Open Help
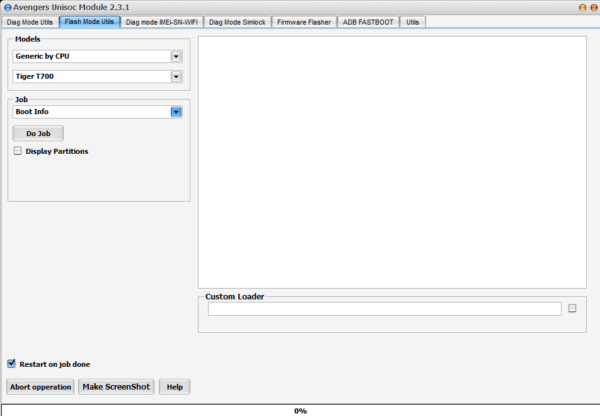600x416 pixels. click(174, 387)
